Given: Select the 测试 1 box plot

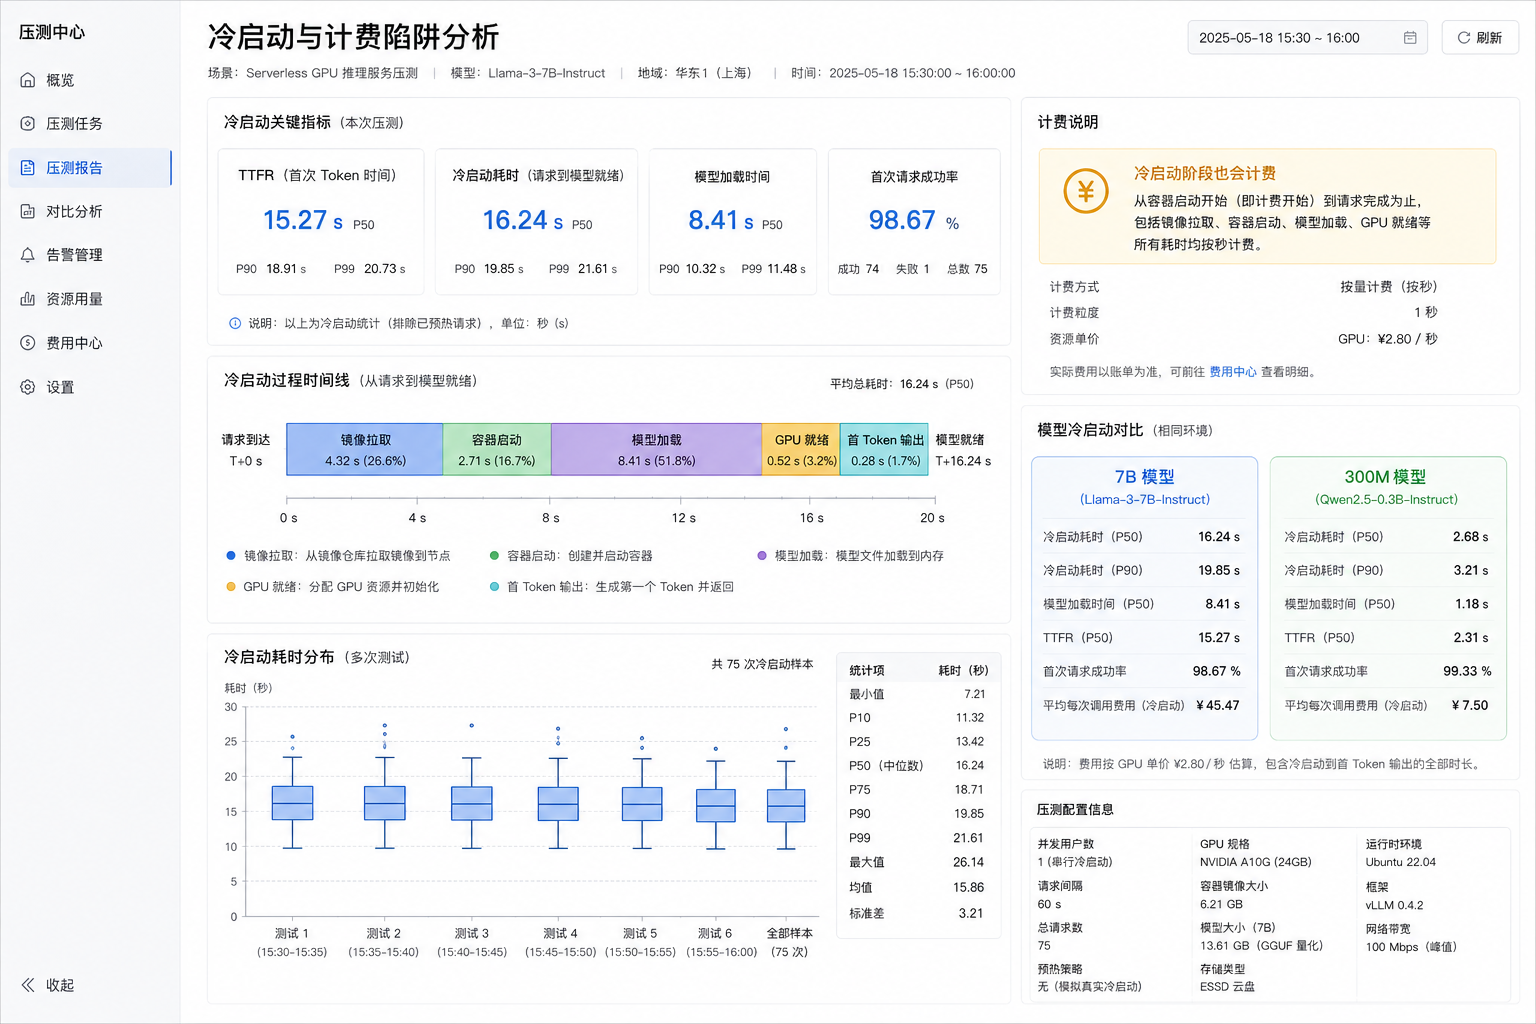Looking at the screenshot, I should pos(292,803).
